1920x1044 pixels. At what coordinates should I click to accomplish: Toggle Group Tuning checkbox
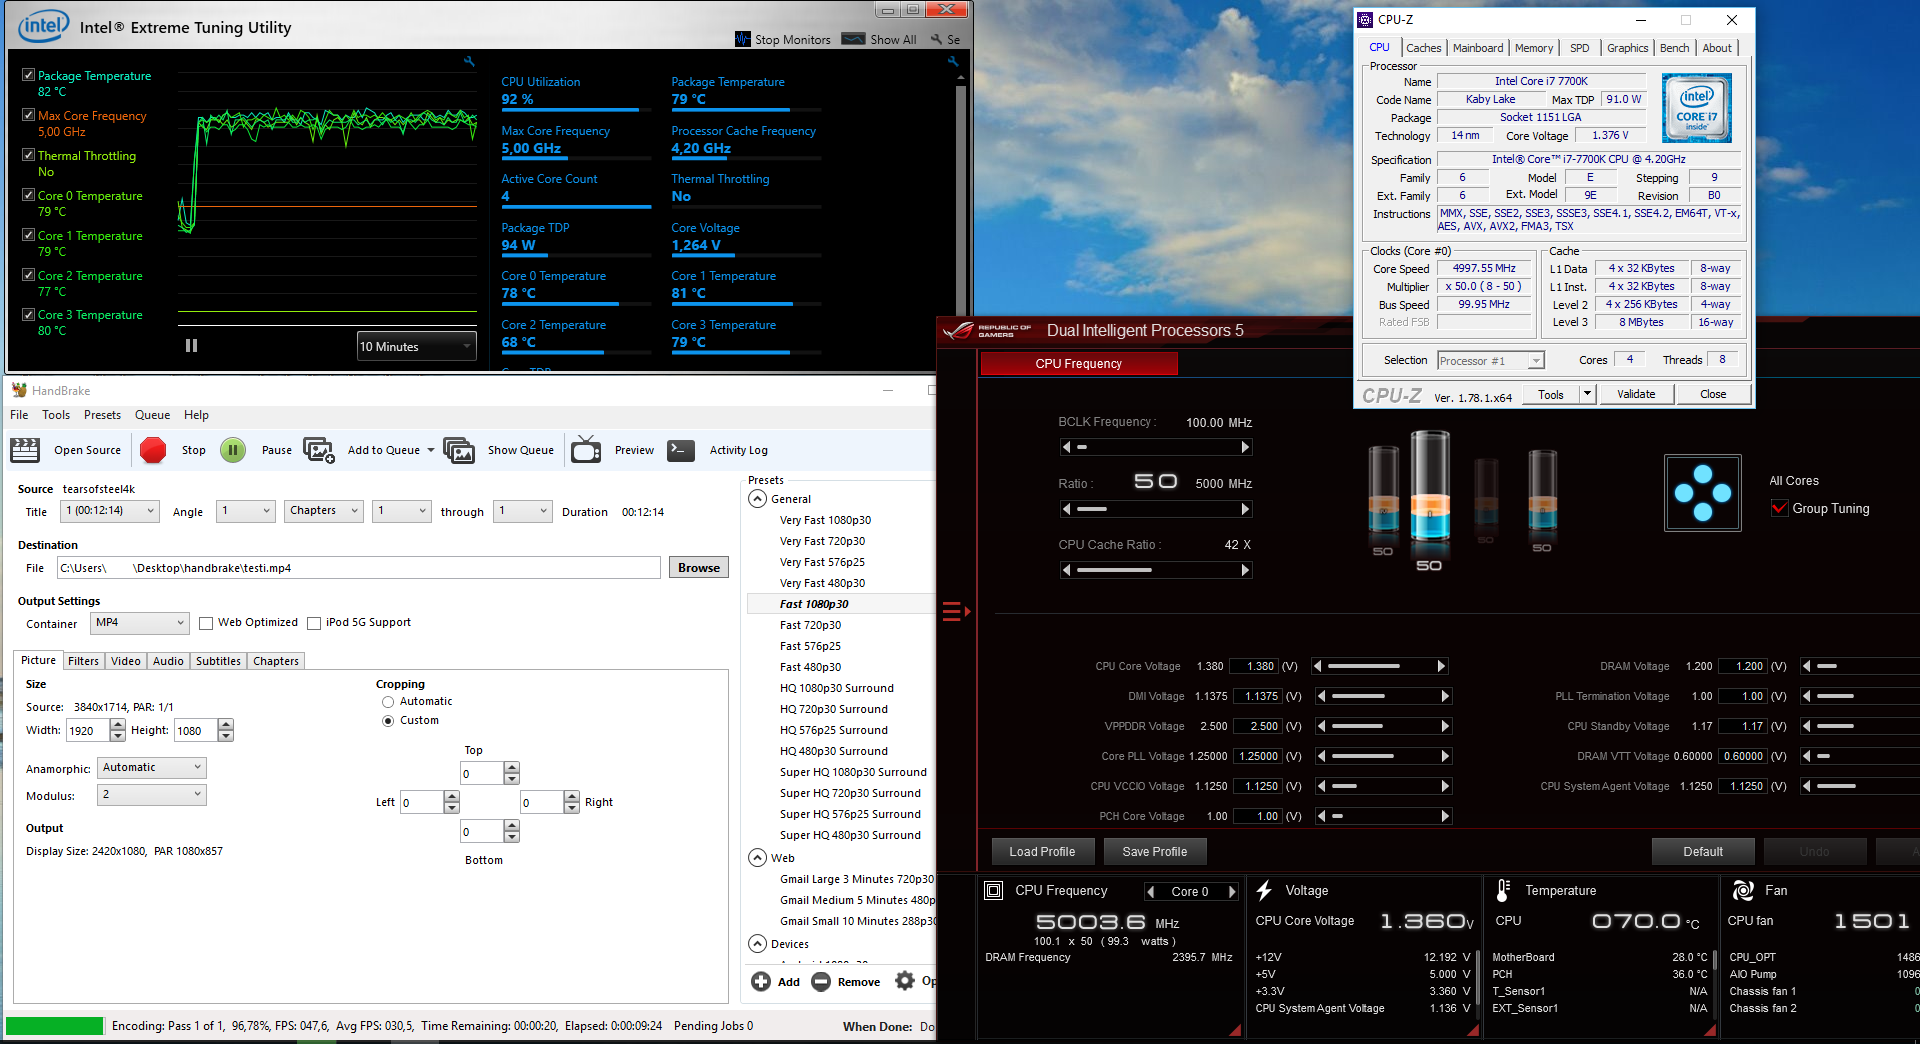click(1779, 508)
